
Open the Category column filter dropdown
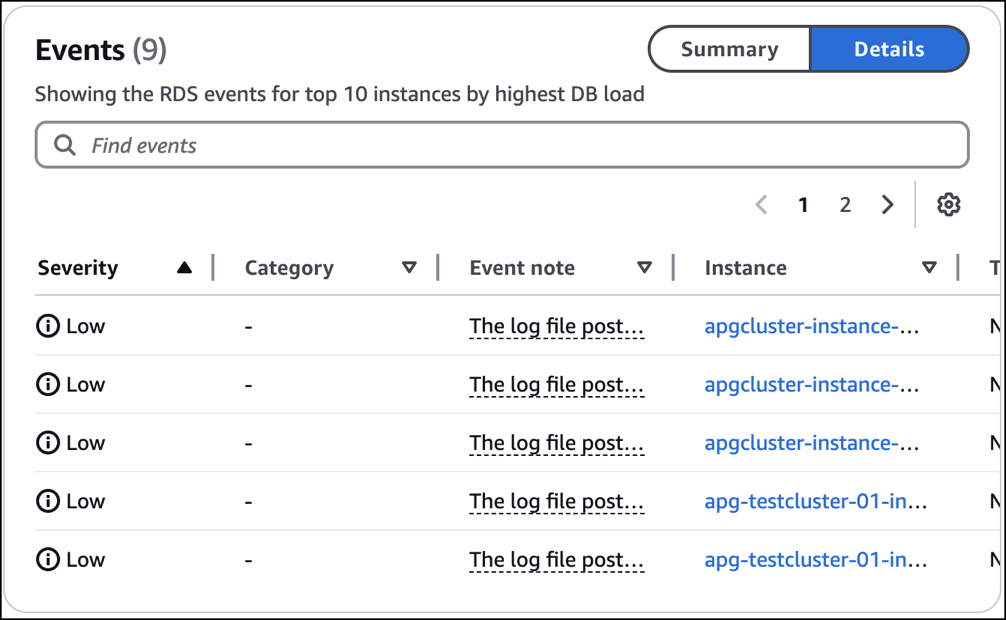[x=409, y=267]
